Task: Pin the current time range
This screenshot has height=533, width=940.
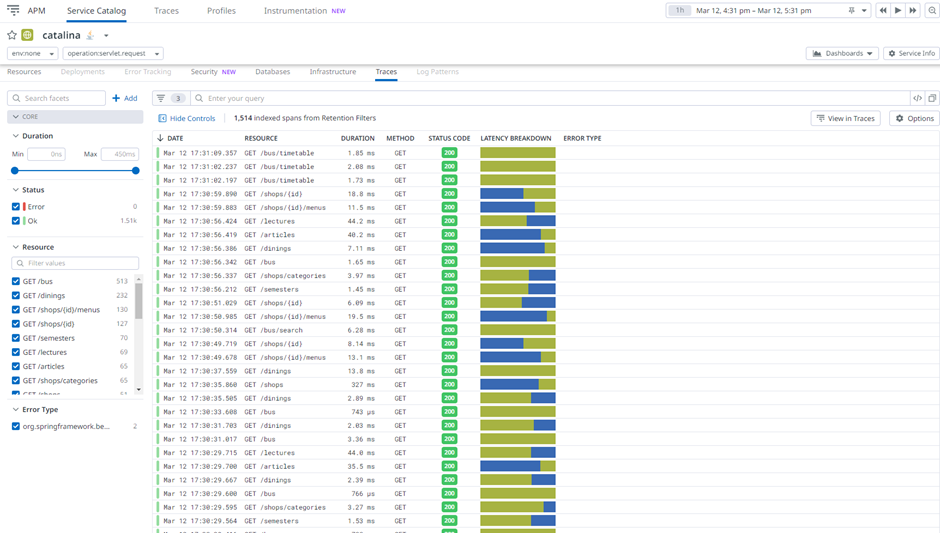Action: [x=851, y=10]
